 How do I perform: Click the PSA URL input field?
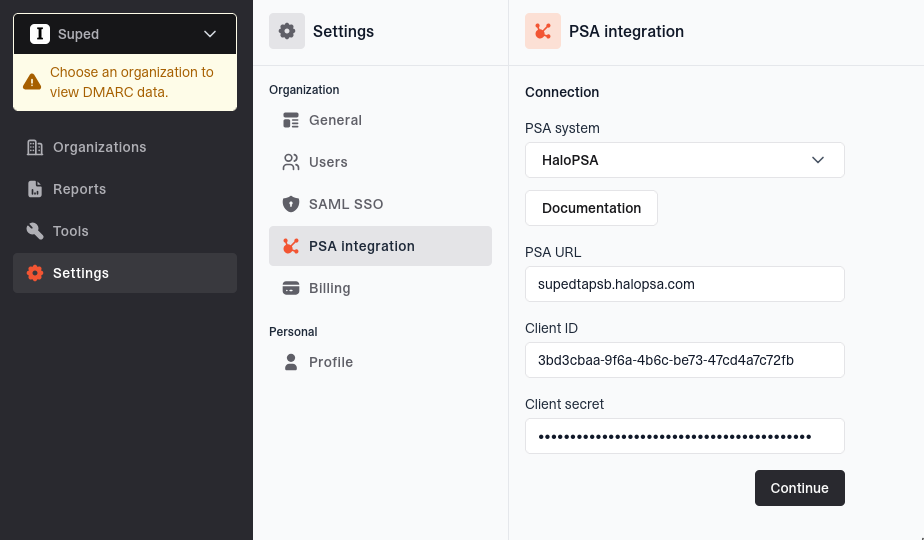click(x=685, y=284)
